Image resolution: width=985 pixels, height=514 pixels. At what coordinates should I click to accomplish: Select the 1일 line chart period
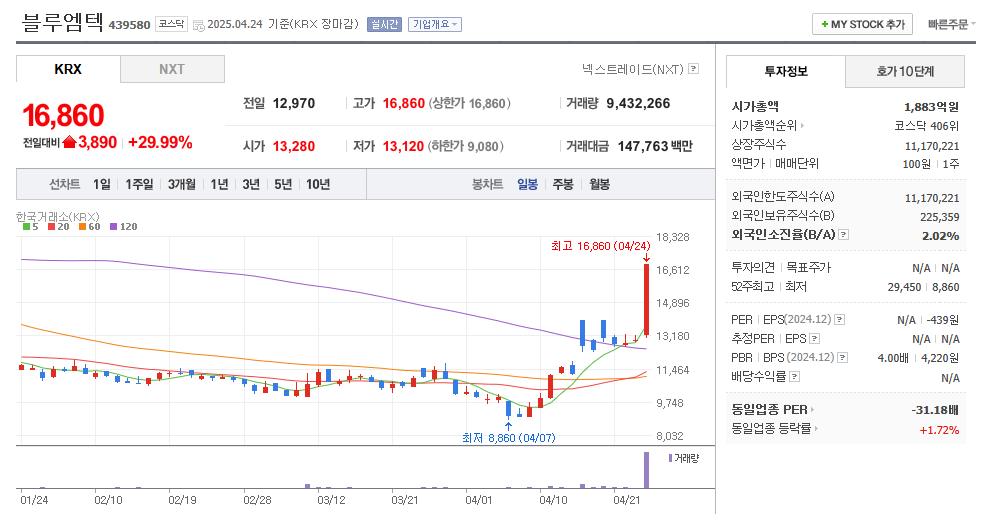102,184
